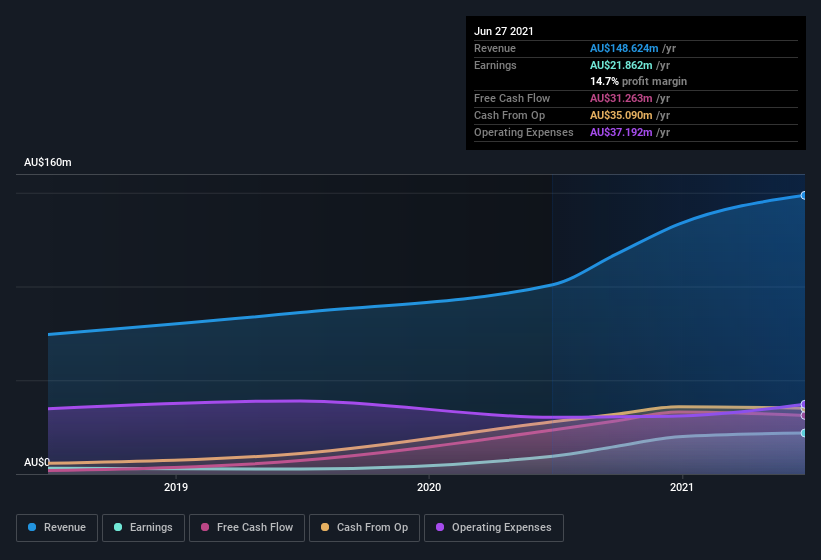The width and height of the screenshot is (821, 560).
Task: Click the Earnings line endpoint marker
Action: [x=803, y=433]
